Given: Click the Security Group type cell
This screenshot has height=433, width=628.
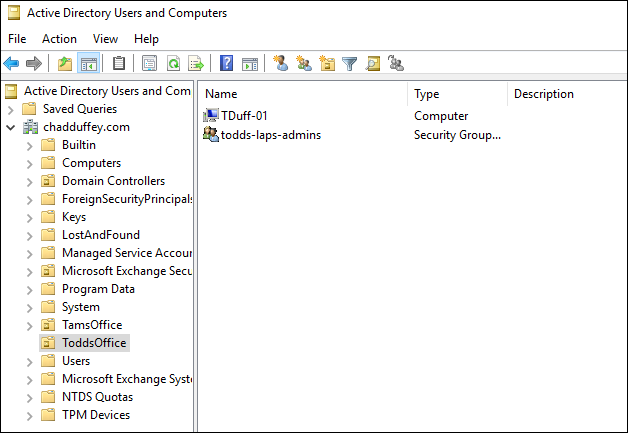Looking at the screenshot, I should (x=457, y=135).
